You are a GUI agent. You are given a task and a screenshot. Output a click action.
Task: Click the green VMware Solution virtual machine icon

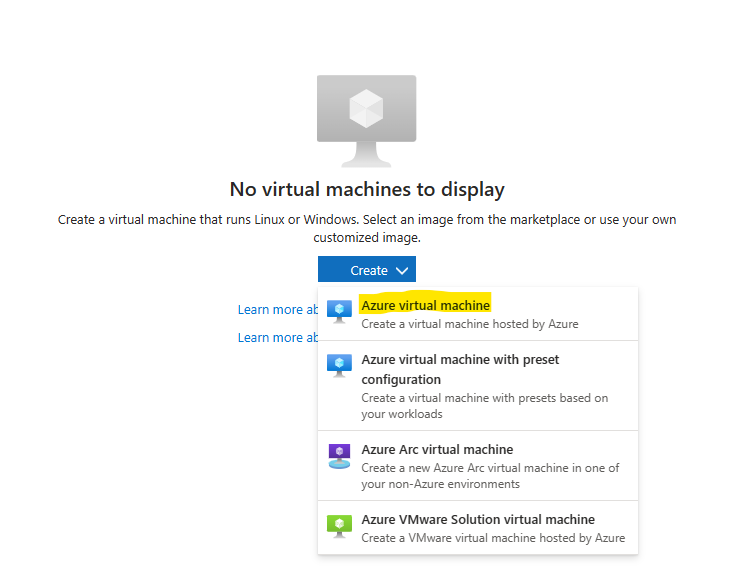[x=339, y=526]
